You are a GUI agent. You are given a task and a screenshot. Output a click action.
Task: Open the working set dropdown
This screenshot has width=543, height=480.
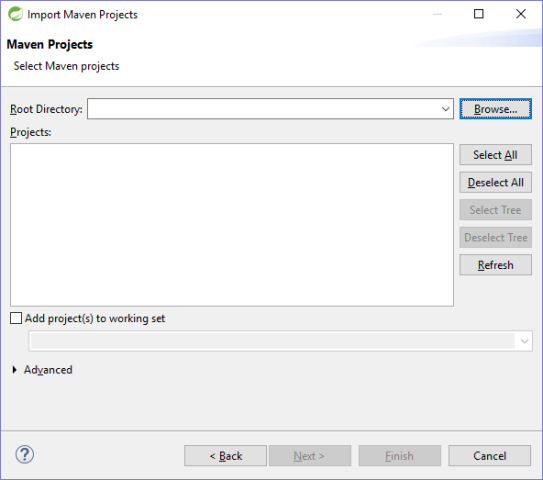[524, 341]
